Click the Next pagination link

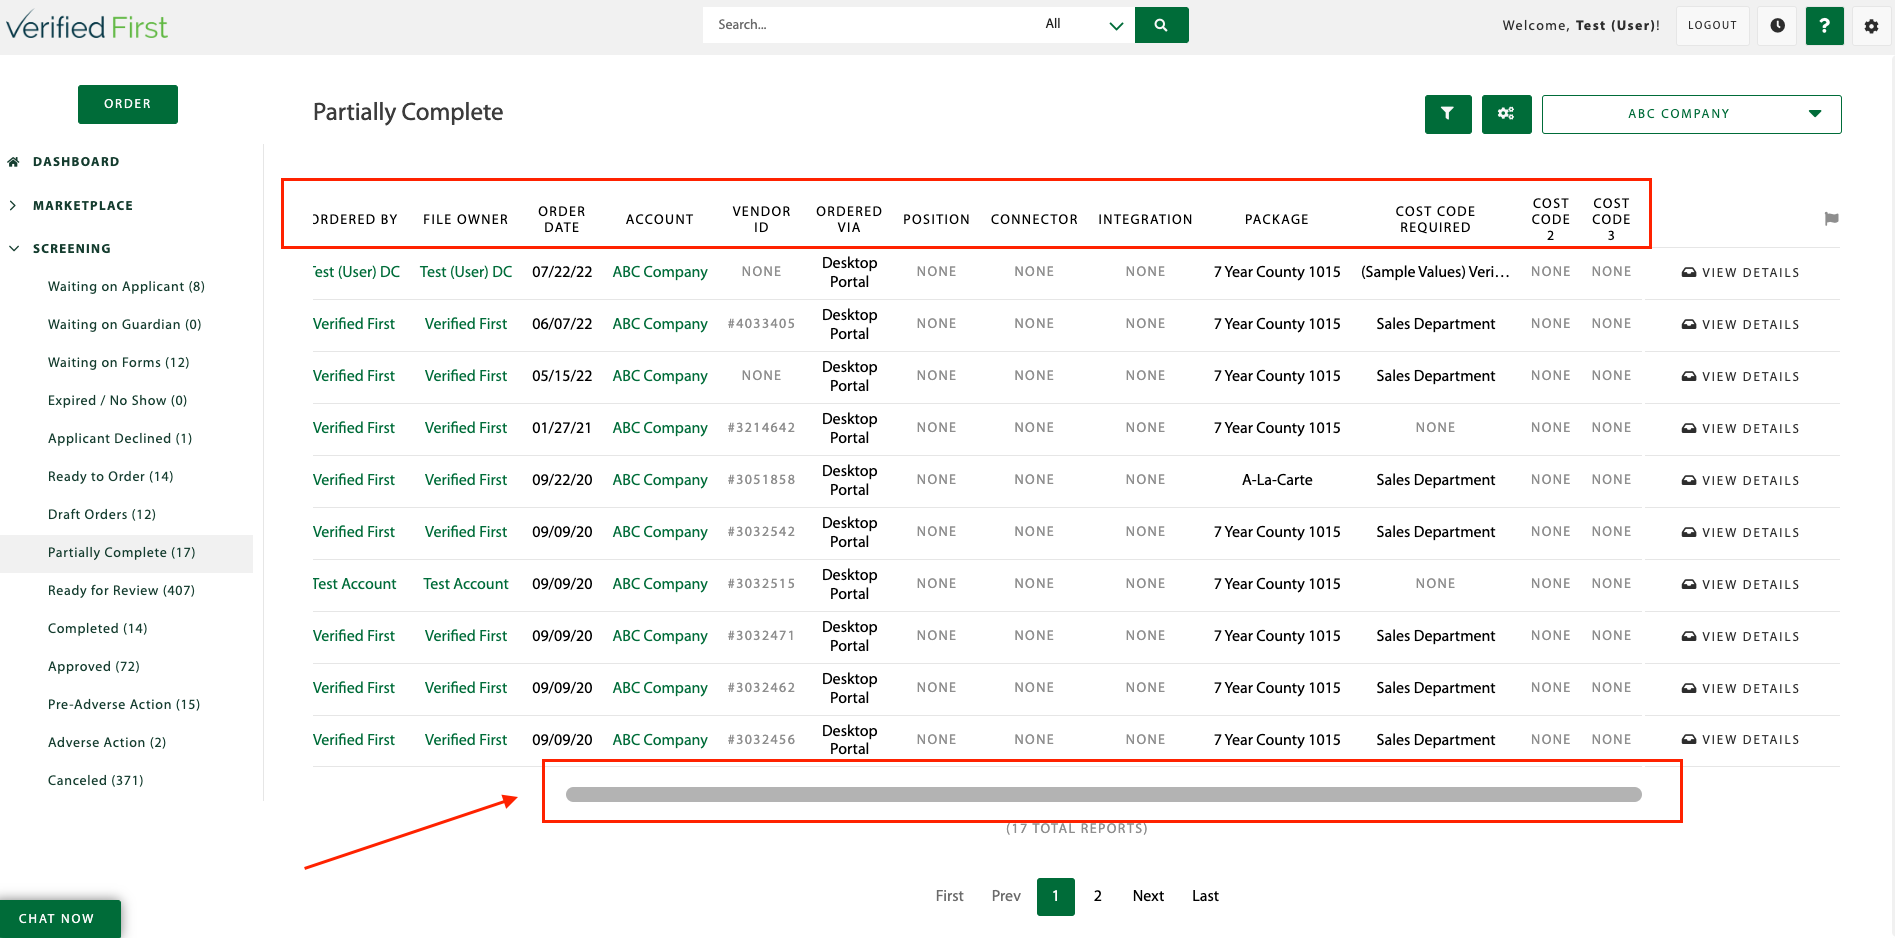1148,896
